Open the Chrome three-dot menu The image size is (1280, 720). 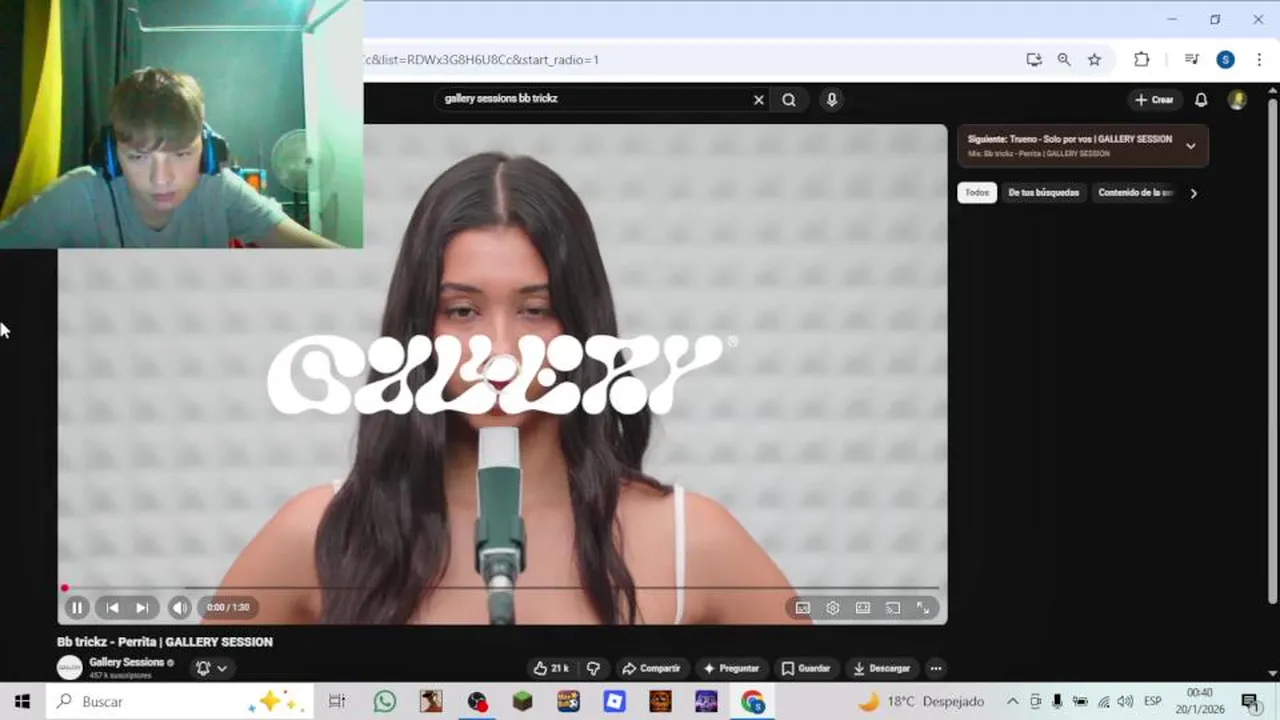(1259, 60)
